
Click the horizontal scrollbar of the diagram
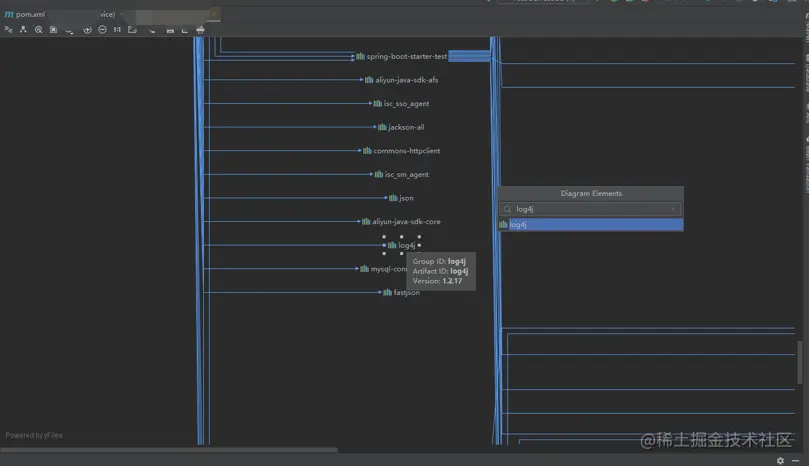point(169,449)
